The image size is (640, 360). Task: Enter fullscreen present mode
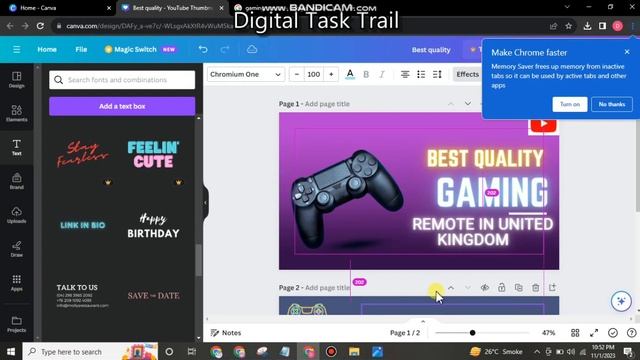click(x=594, y=333)
